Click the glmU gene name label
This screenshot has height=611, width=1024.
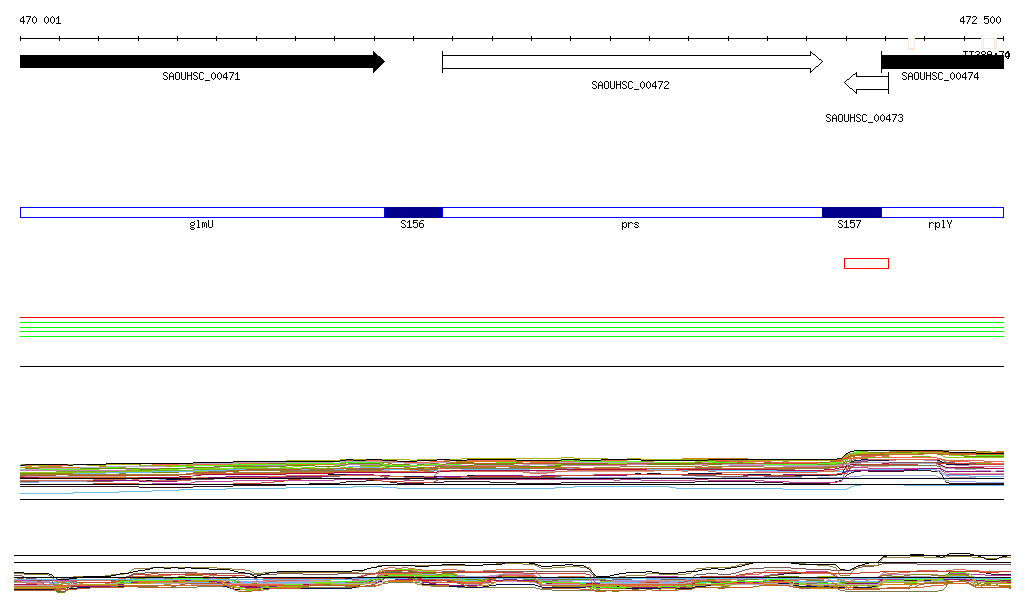coord(201,225)
